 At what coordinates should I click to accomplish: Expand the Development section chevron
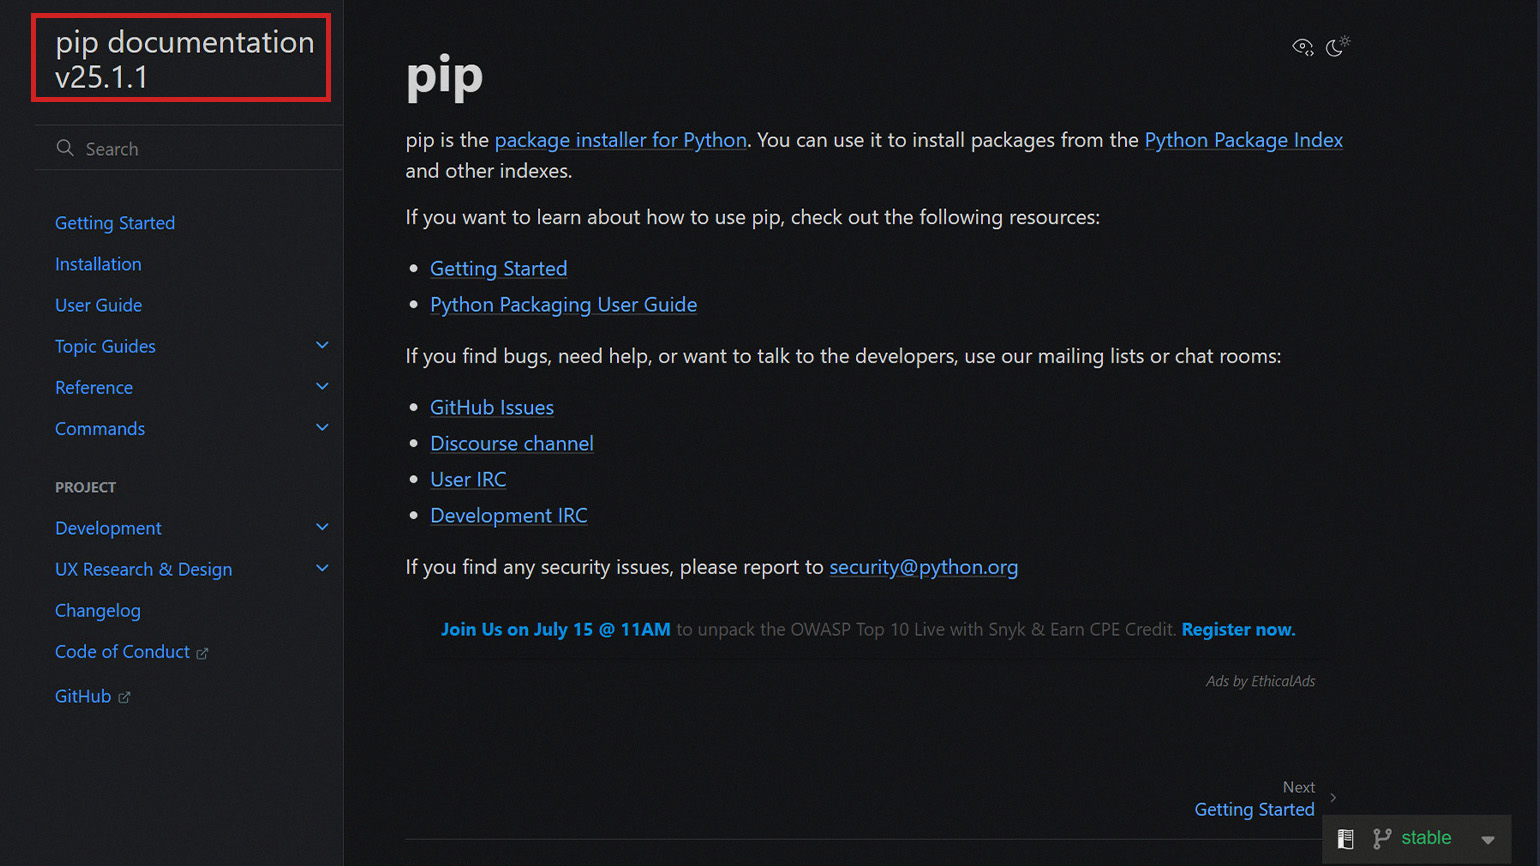(x=322, y=528)
